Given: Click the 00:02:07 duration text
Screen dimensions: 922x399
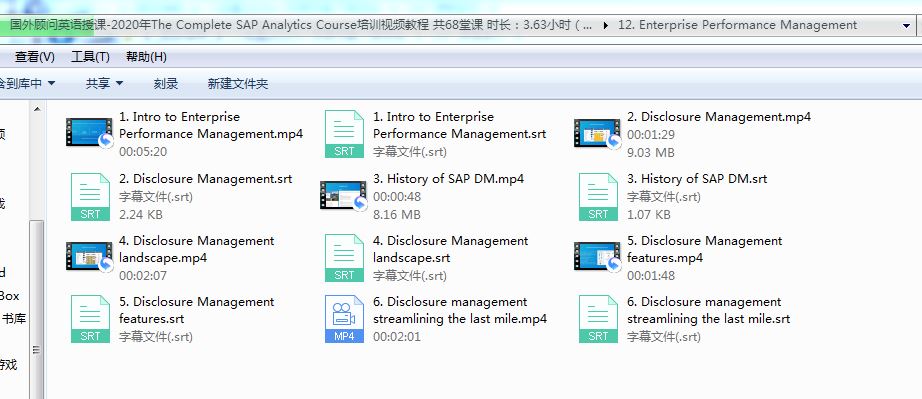Looking at the screenshot, I should [143, 276].
